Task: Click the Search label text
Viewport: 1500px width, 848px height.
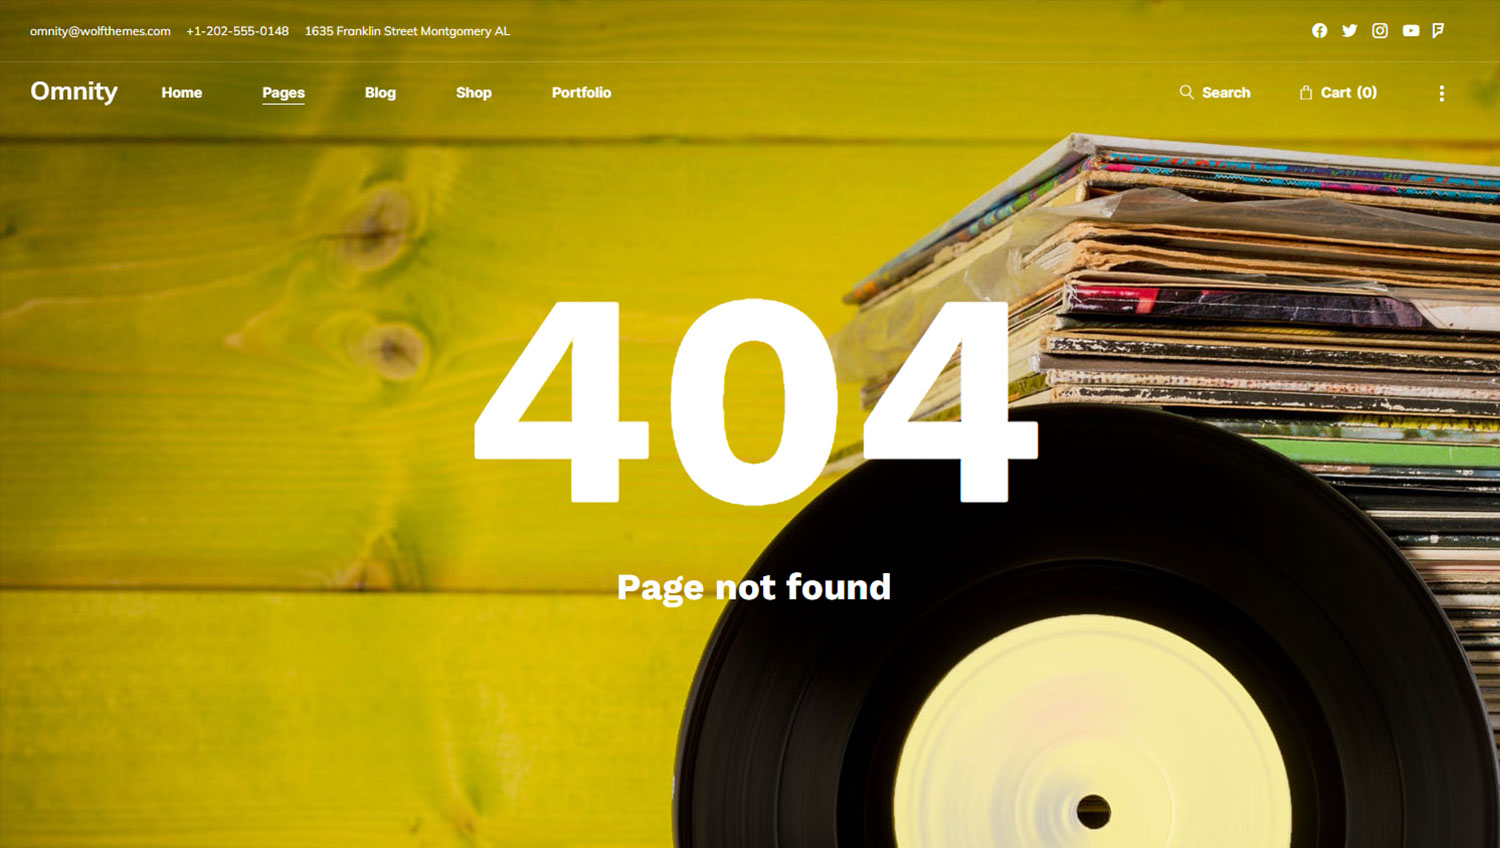Action: pyautogui.click(x=1226, y=92)
